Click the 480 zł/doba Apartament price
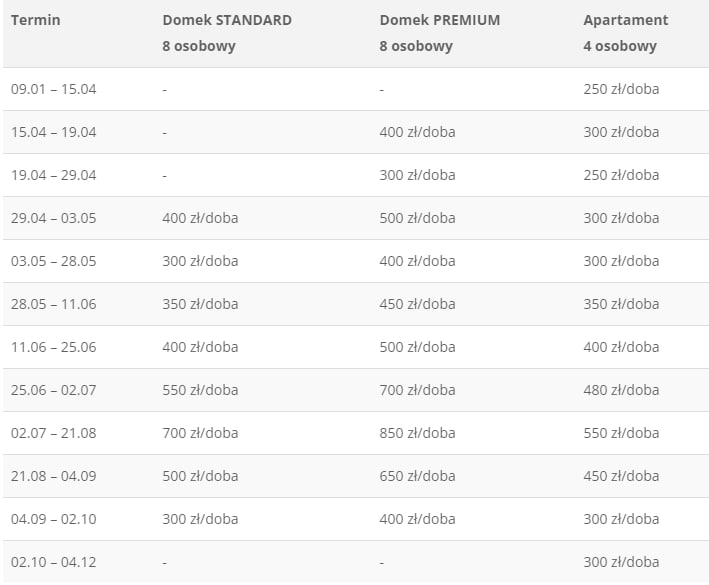Image resolution: width=709 pixels, height=585 pixels. coord(621,390)
